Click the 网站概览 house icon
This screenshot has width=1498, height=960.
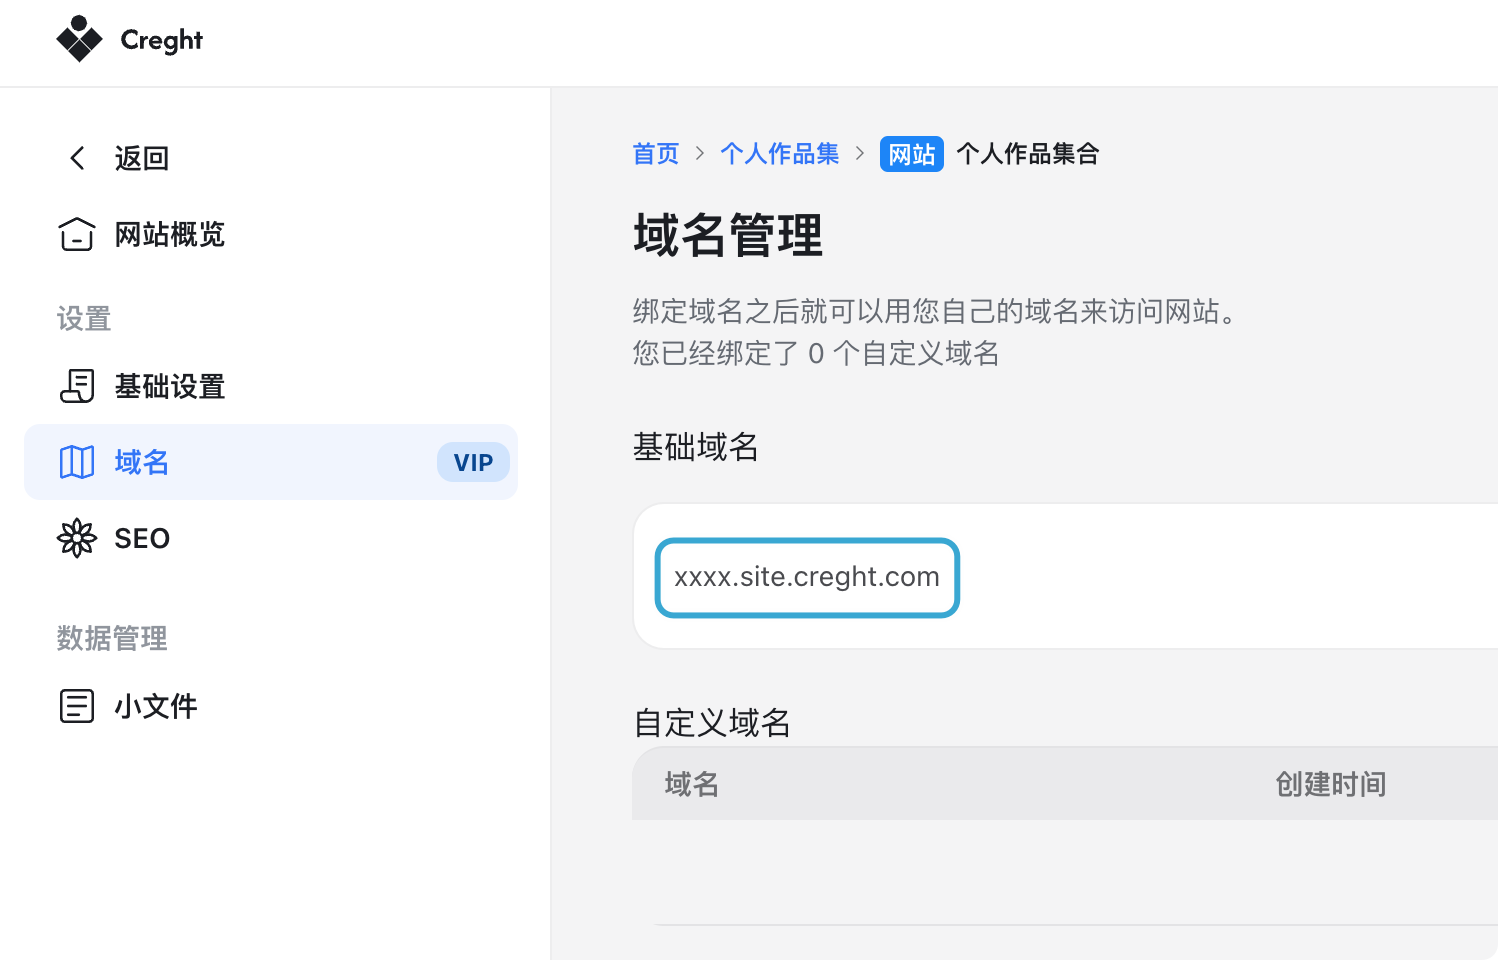77,234
